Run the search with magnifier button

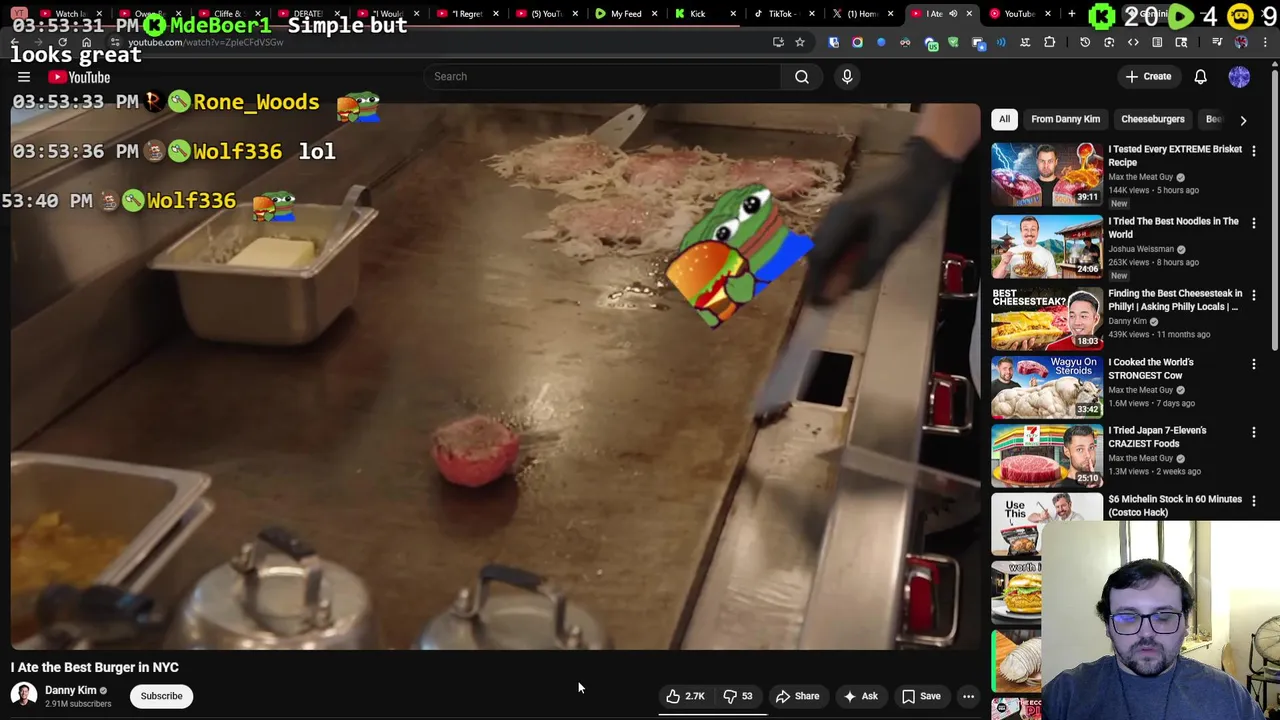click(x=802, y=76)
